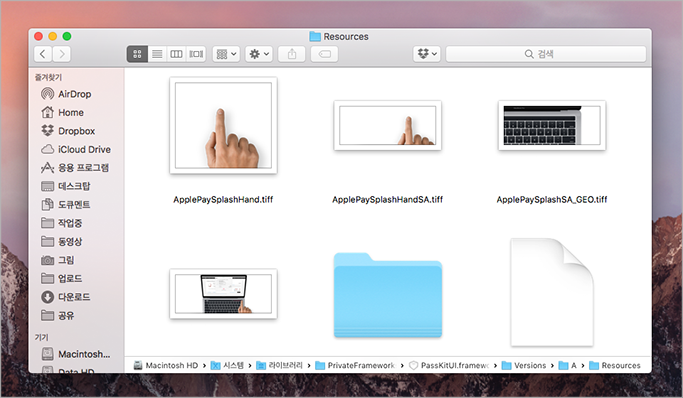
Task: Switch to list view
Action: tap(157, 54)
